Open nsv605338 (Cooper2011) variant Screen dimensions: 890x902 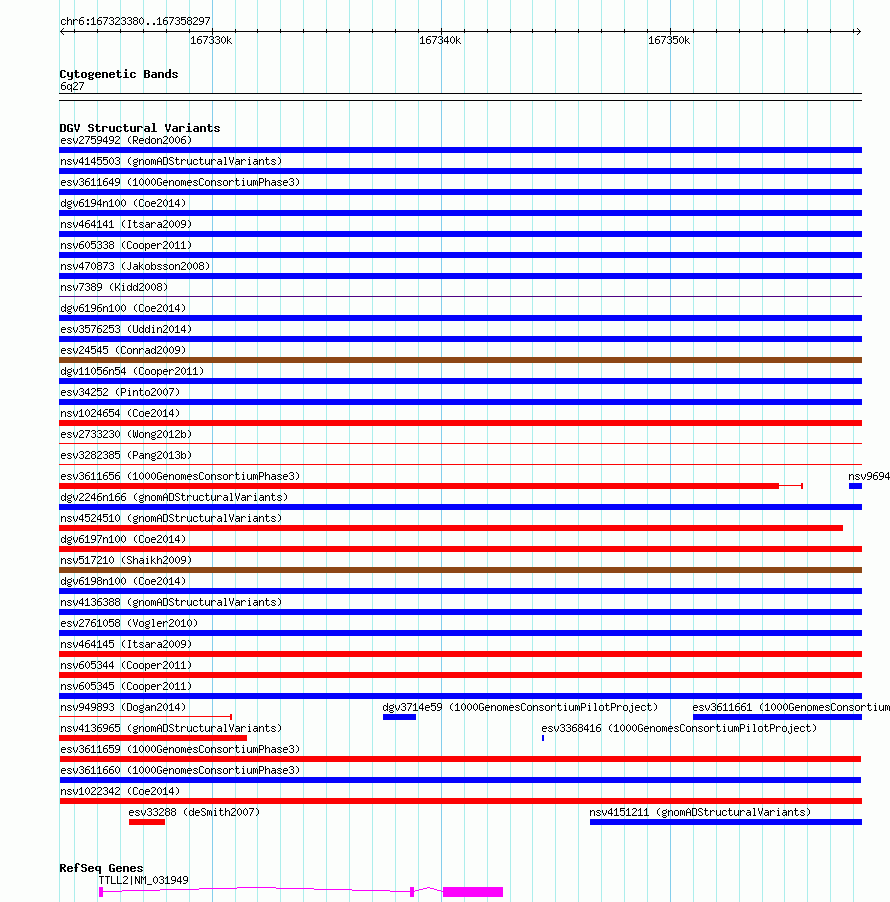pos(126,246)
